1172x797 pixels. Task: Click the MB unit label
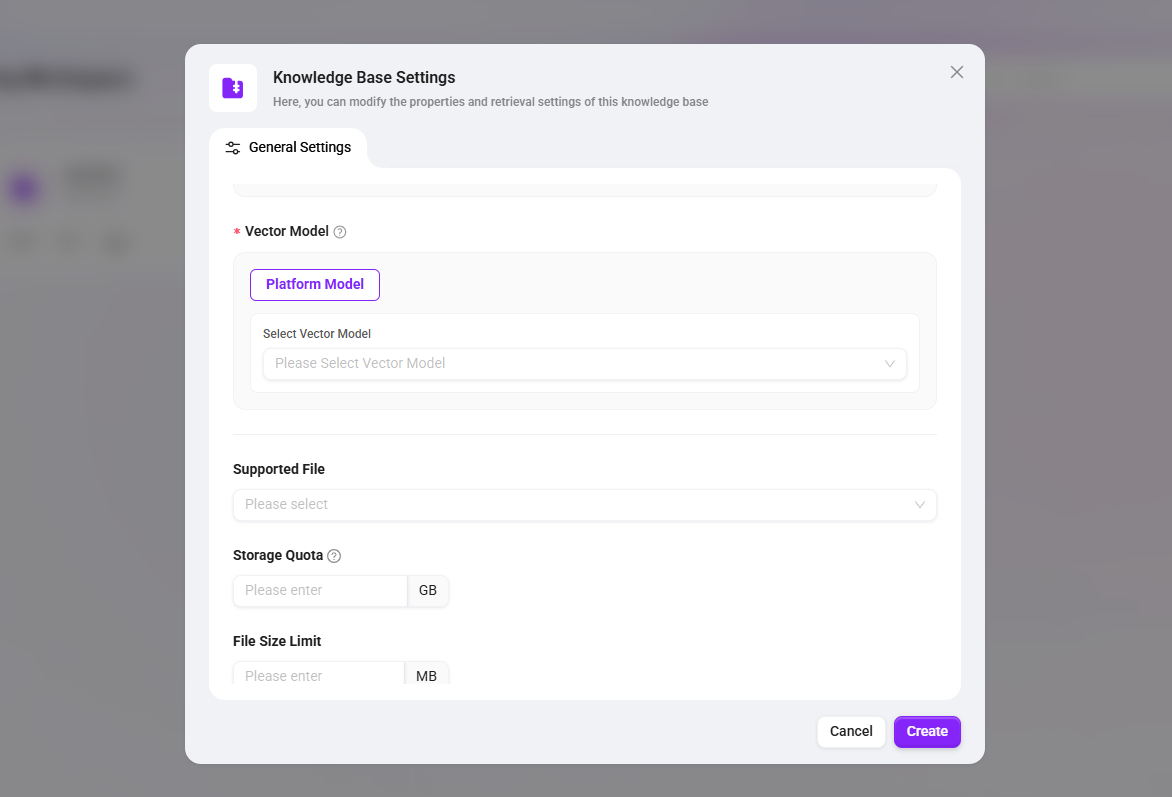pos(426,674)
